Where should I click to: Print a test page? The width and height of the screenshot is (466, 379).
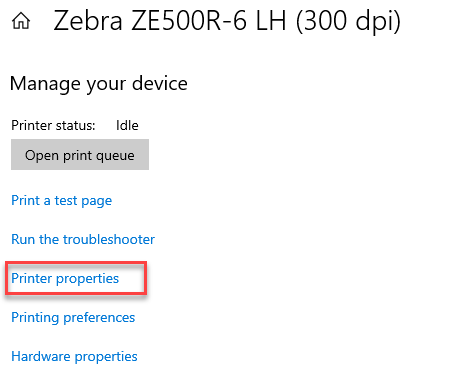pyautogui.click(x=62, y=201)
